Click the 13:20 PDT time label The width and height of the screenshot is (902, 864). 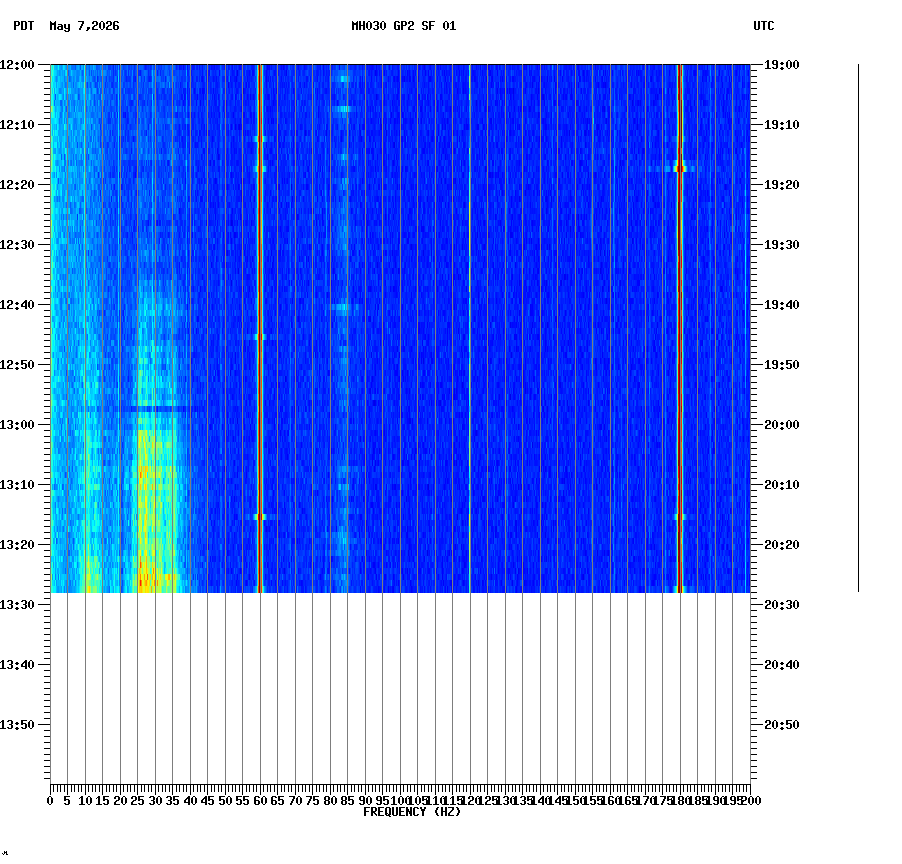[x=17, y=545]
